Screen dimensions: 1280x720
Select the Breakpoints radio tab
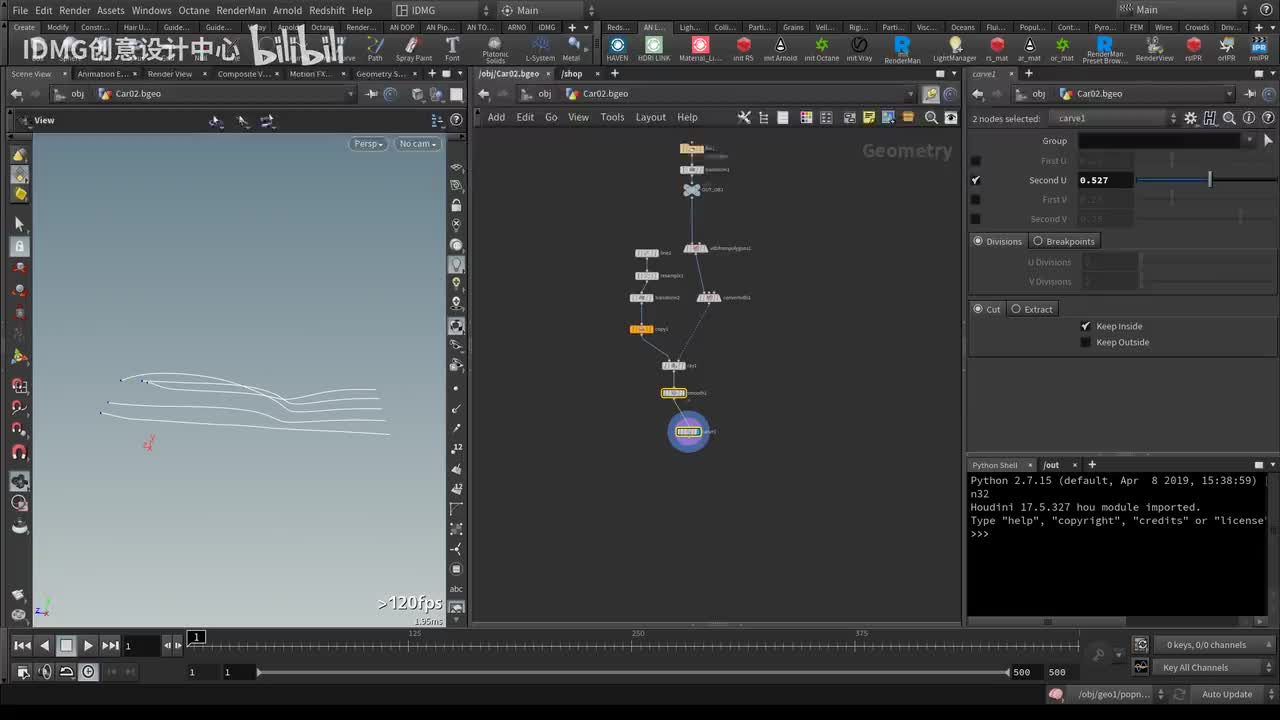(1064, 241)
